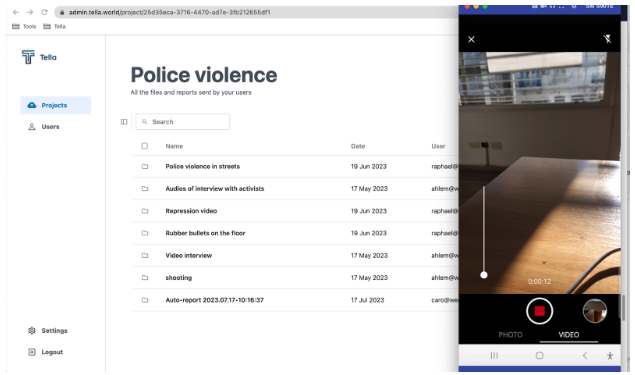Open Projects in the sidebar

point(55,105)
